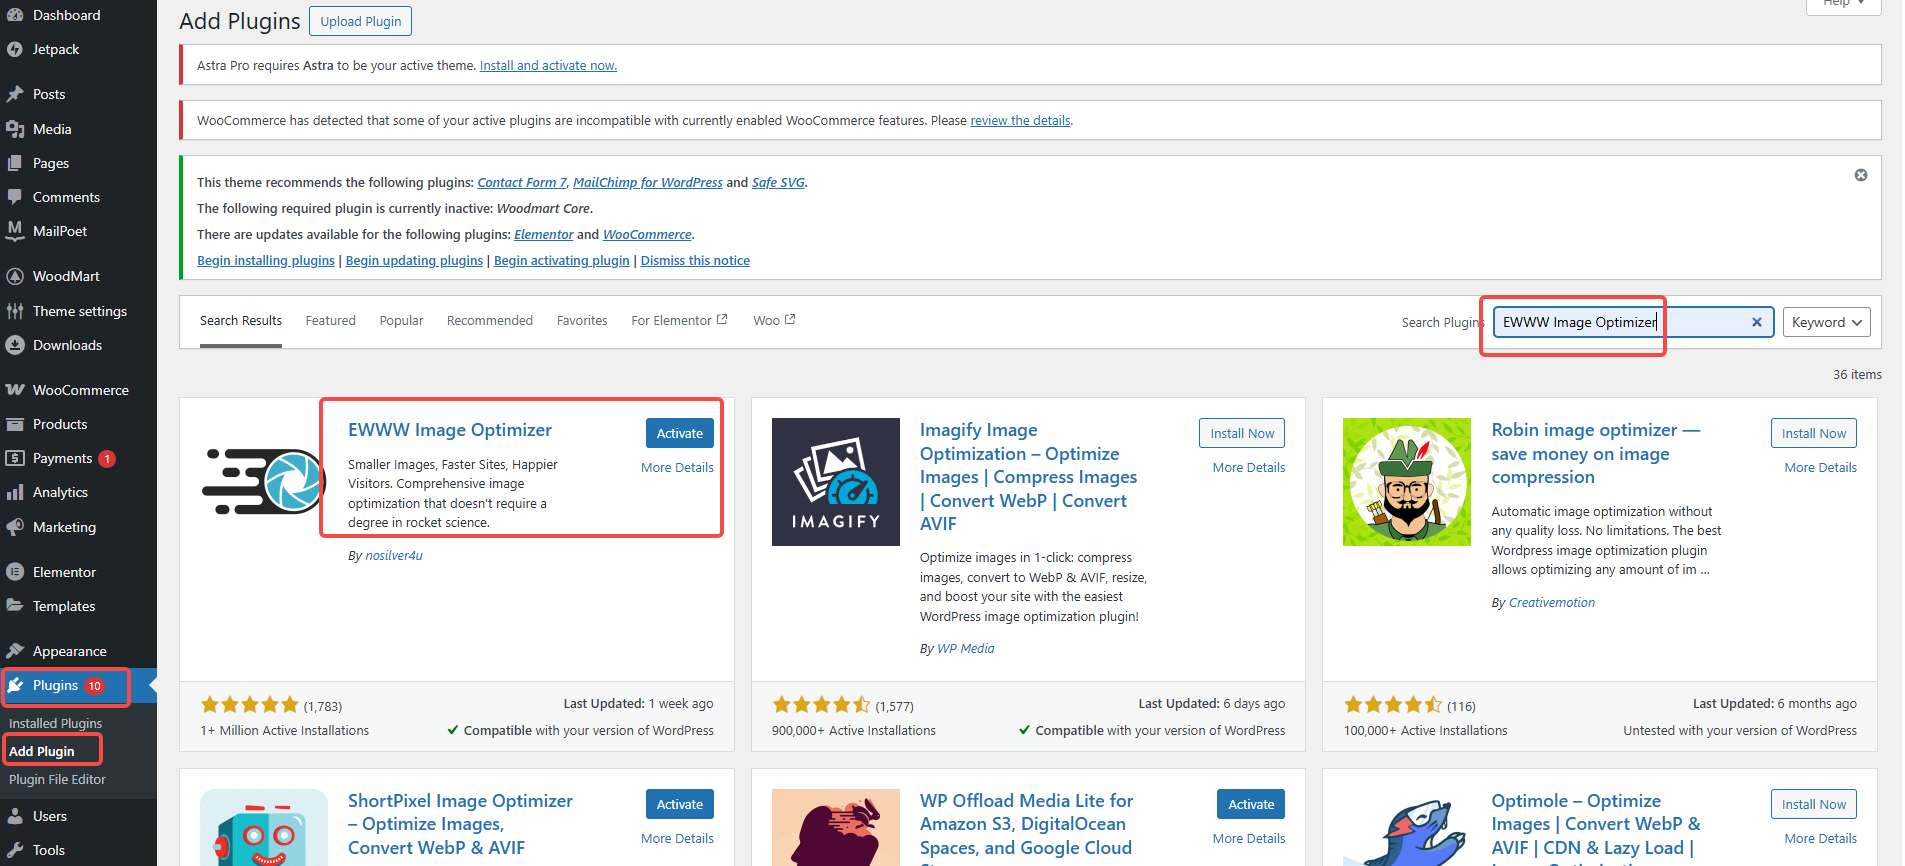
Task: Click into the Search Plugins input field
Action: [x=1620, y=322]
